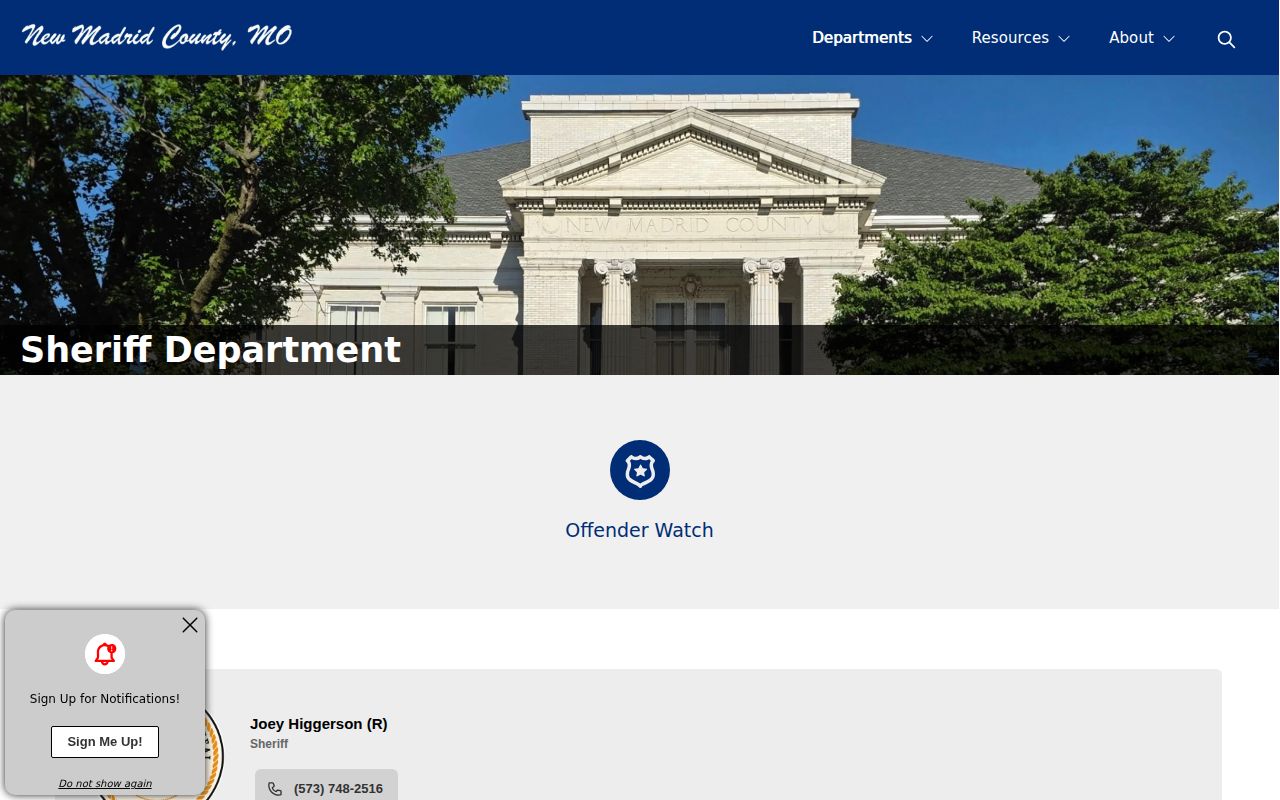Viewport: 1280px width, 800px height.
Task: Expand the Resources menu
Action: click(x=1020, y=38)
